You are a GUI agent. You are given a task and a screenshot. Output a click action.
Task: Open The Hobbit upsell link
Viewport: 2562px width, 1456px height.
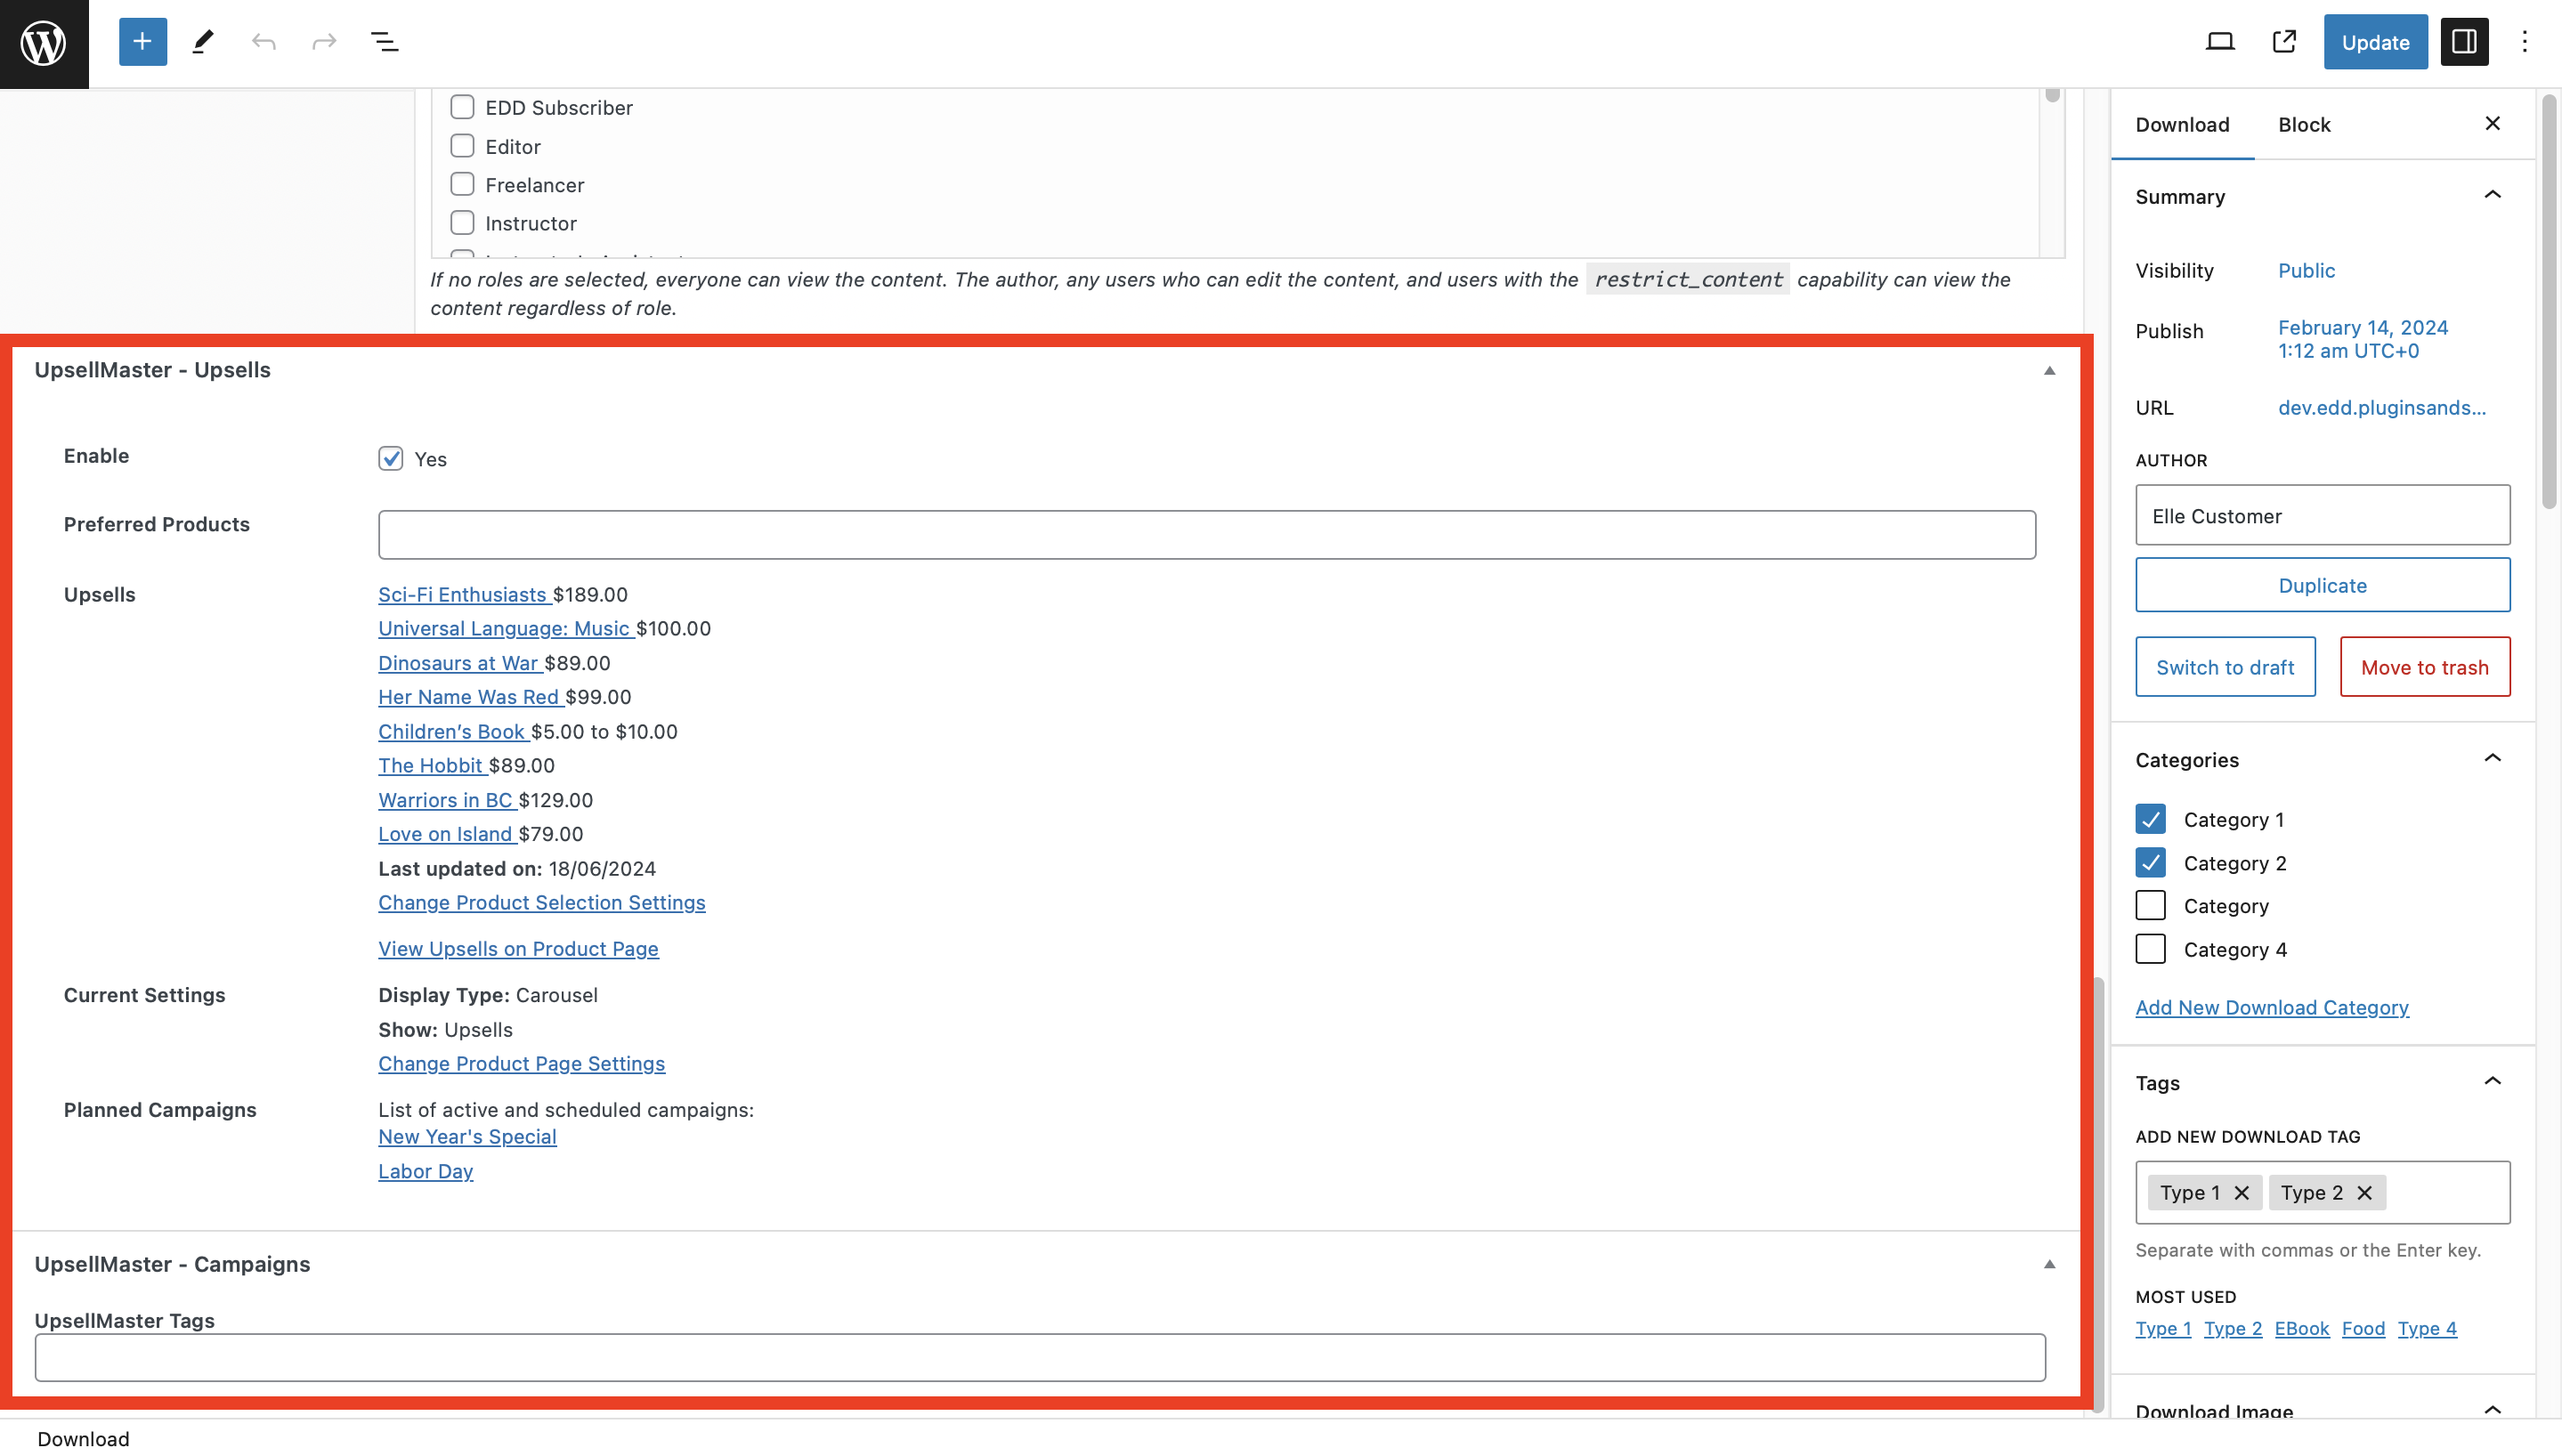click(431, 765)
